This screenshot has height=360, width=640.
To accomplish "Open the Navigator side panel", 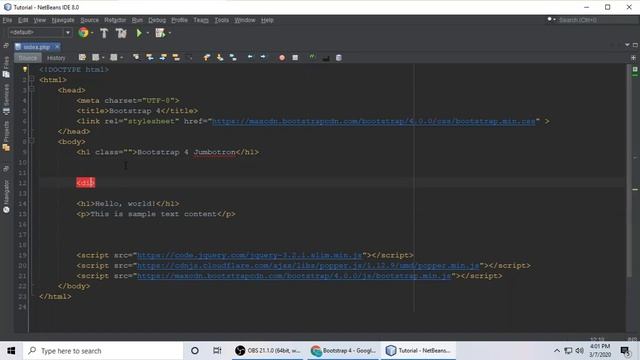I will [6, 197].
